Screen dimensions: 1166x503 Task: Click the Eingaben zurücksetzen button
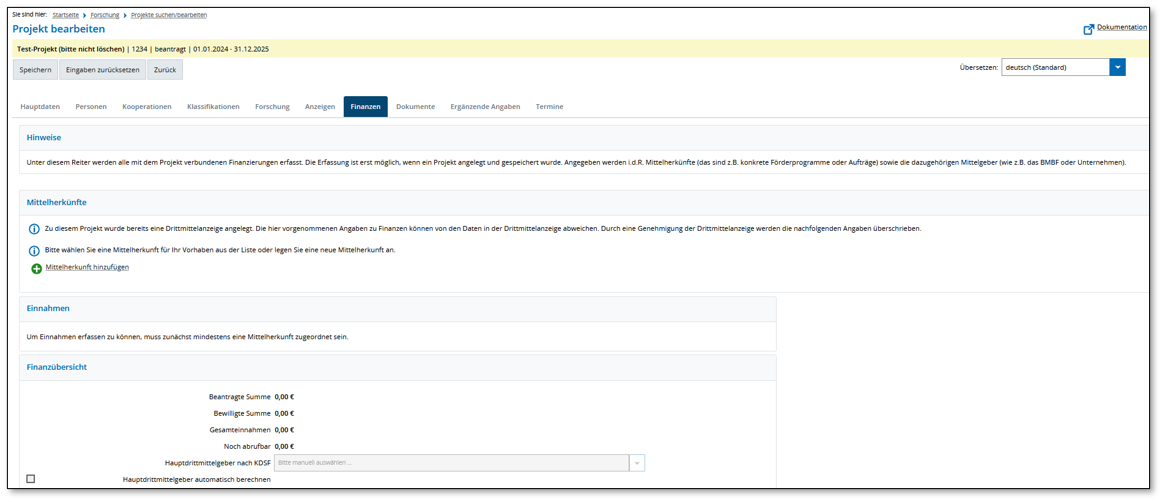coord(102,70)
